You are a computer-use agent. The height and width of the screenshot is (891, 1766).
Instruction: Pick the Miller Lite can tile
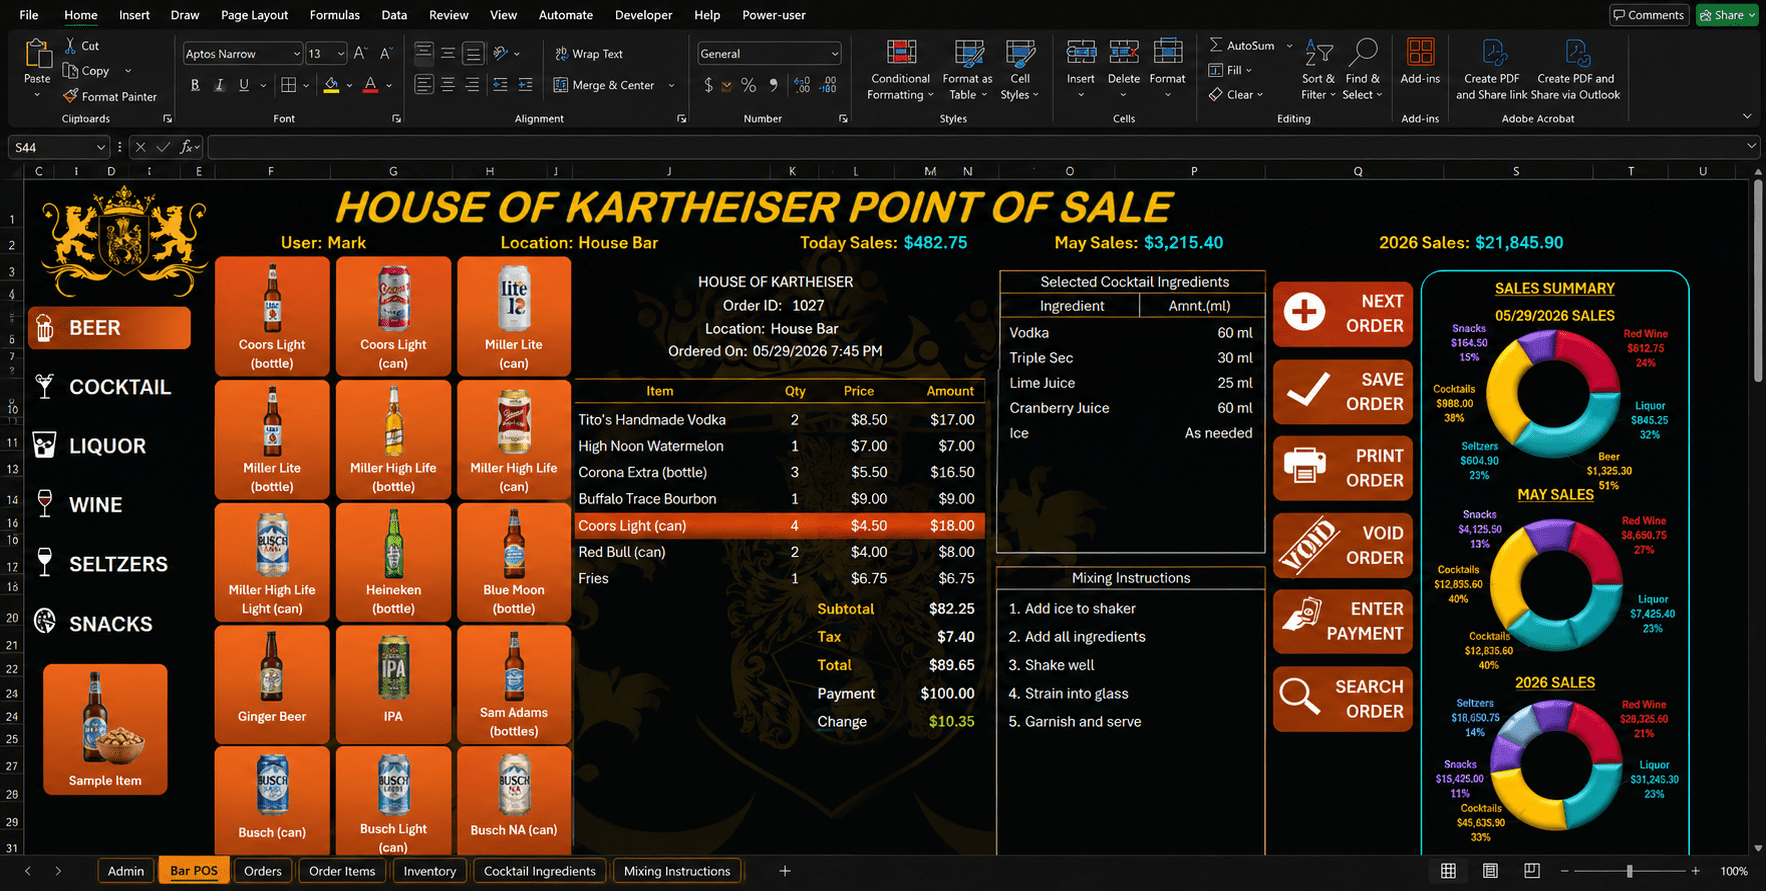click(514, 316)
